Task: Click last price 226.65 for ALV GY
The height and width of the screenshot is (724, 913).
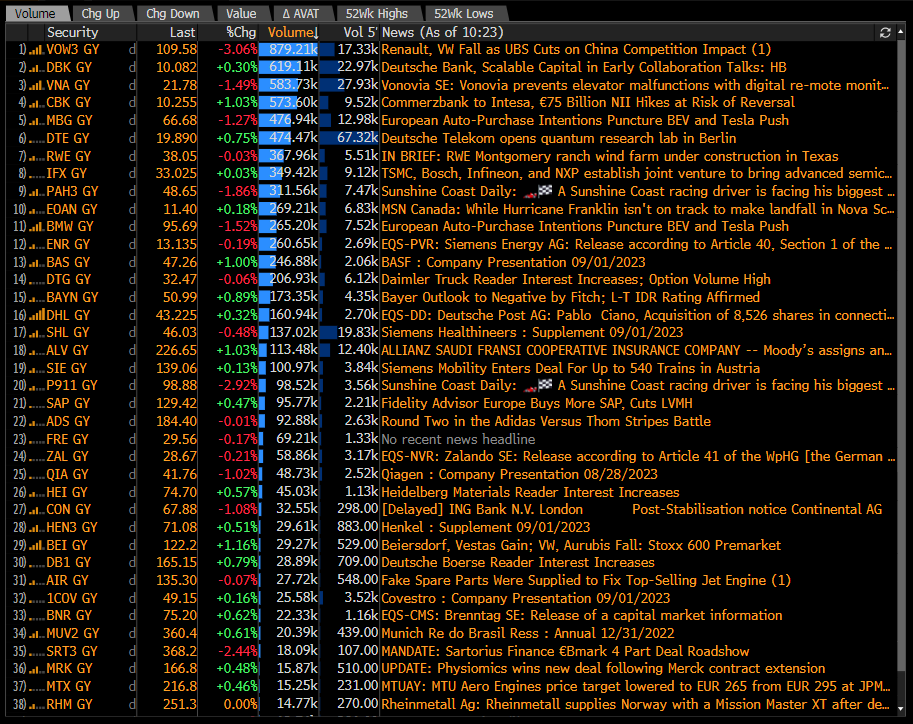Action: pyautogui.click(x=176, y=351)
